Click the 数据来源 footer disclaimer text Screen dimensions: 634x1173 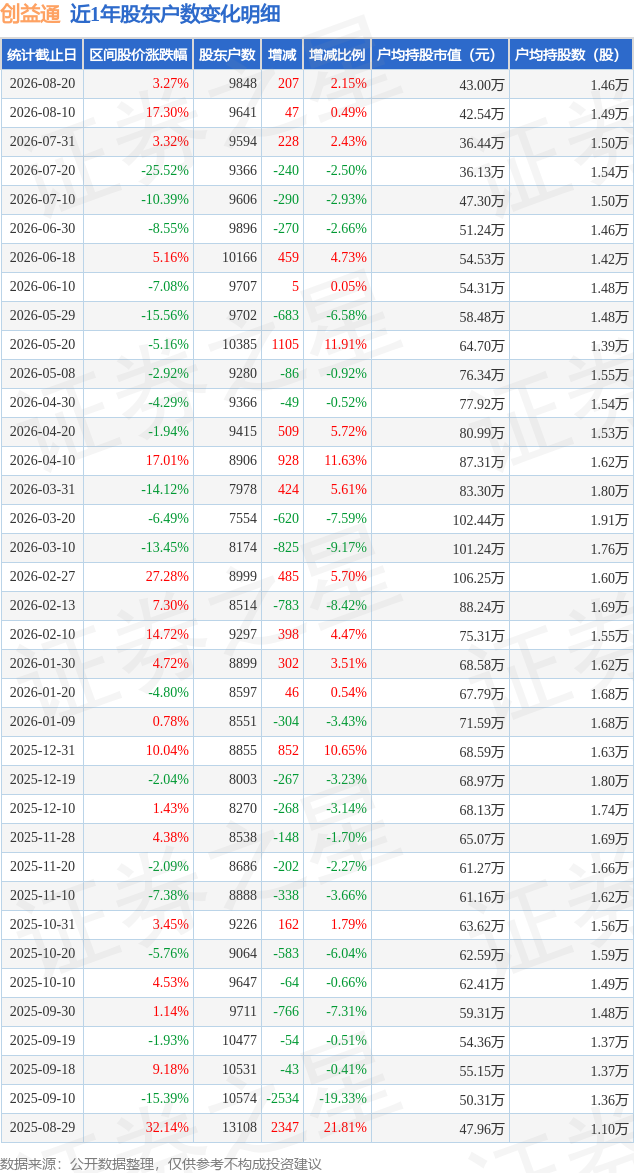pos(161,1163)
